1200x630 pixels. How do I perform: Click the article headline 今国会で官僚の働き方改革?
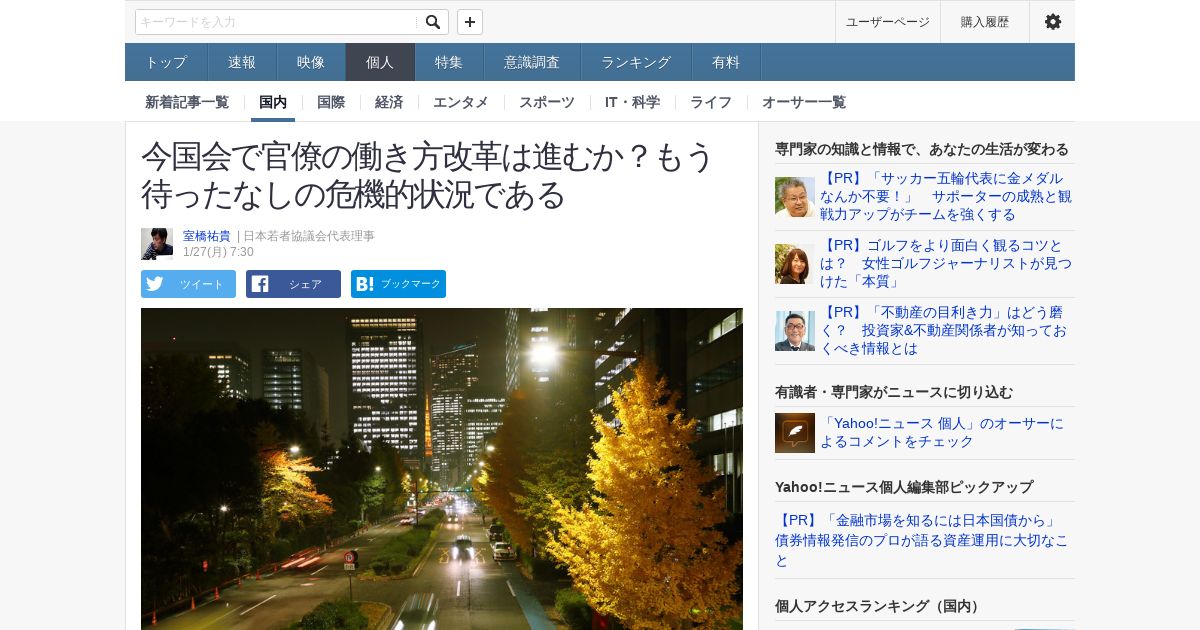[428, 174]
